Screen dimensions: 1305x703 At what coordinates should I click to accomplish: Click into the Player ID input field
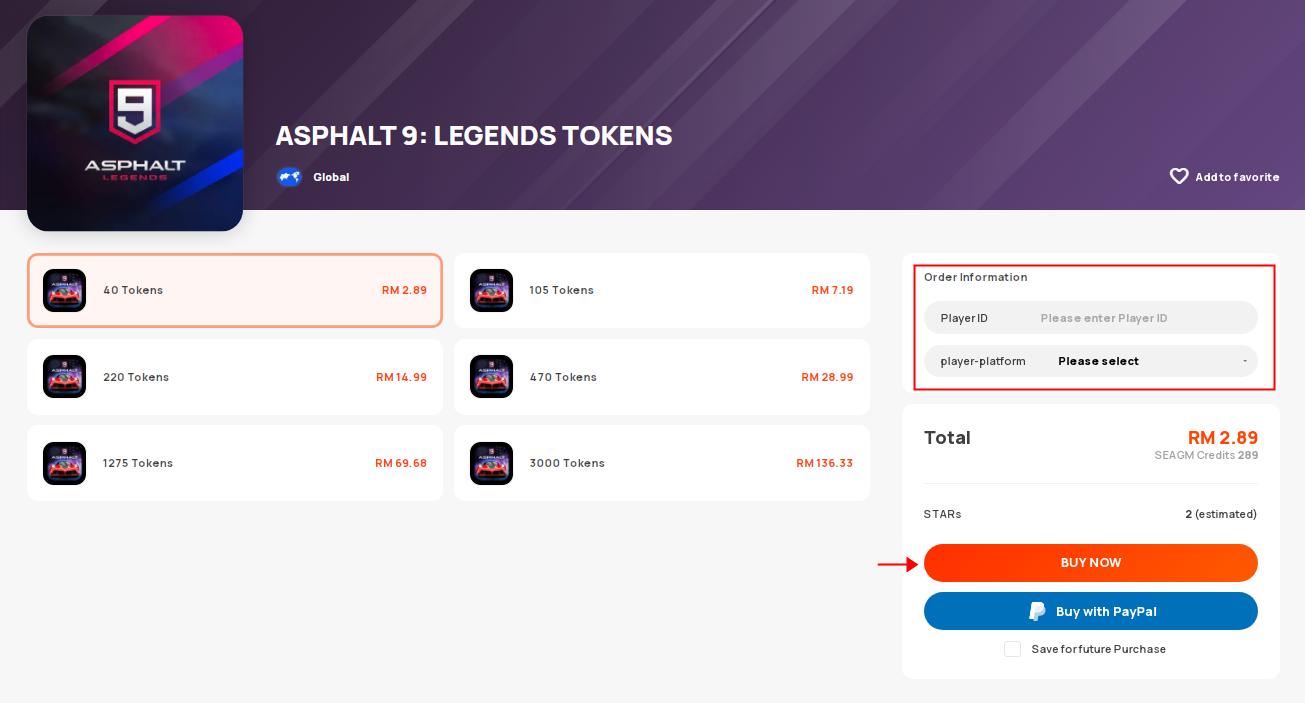coord(1091,317)
